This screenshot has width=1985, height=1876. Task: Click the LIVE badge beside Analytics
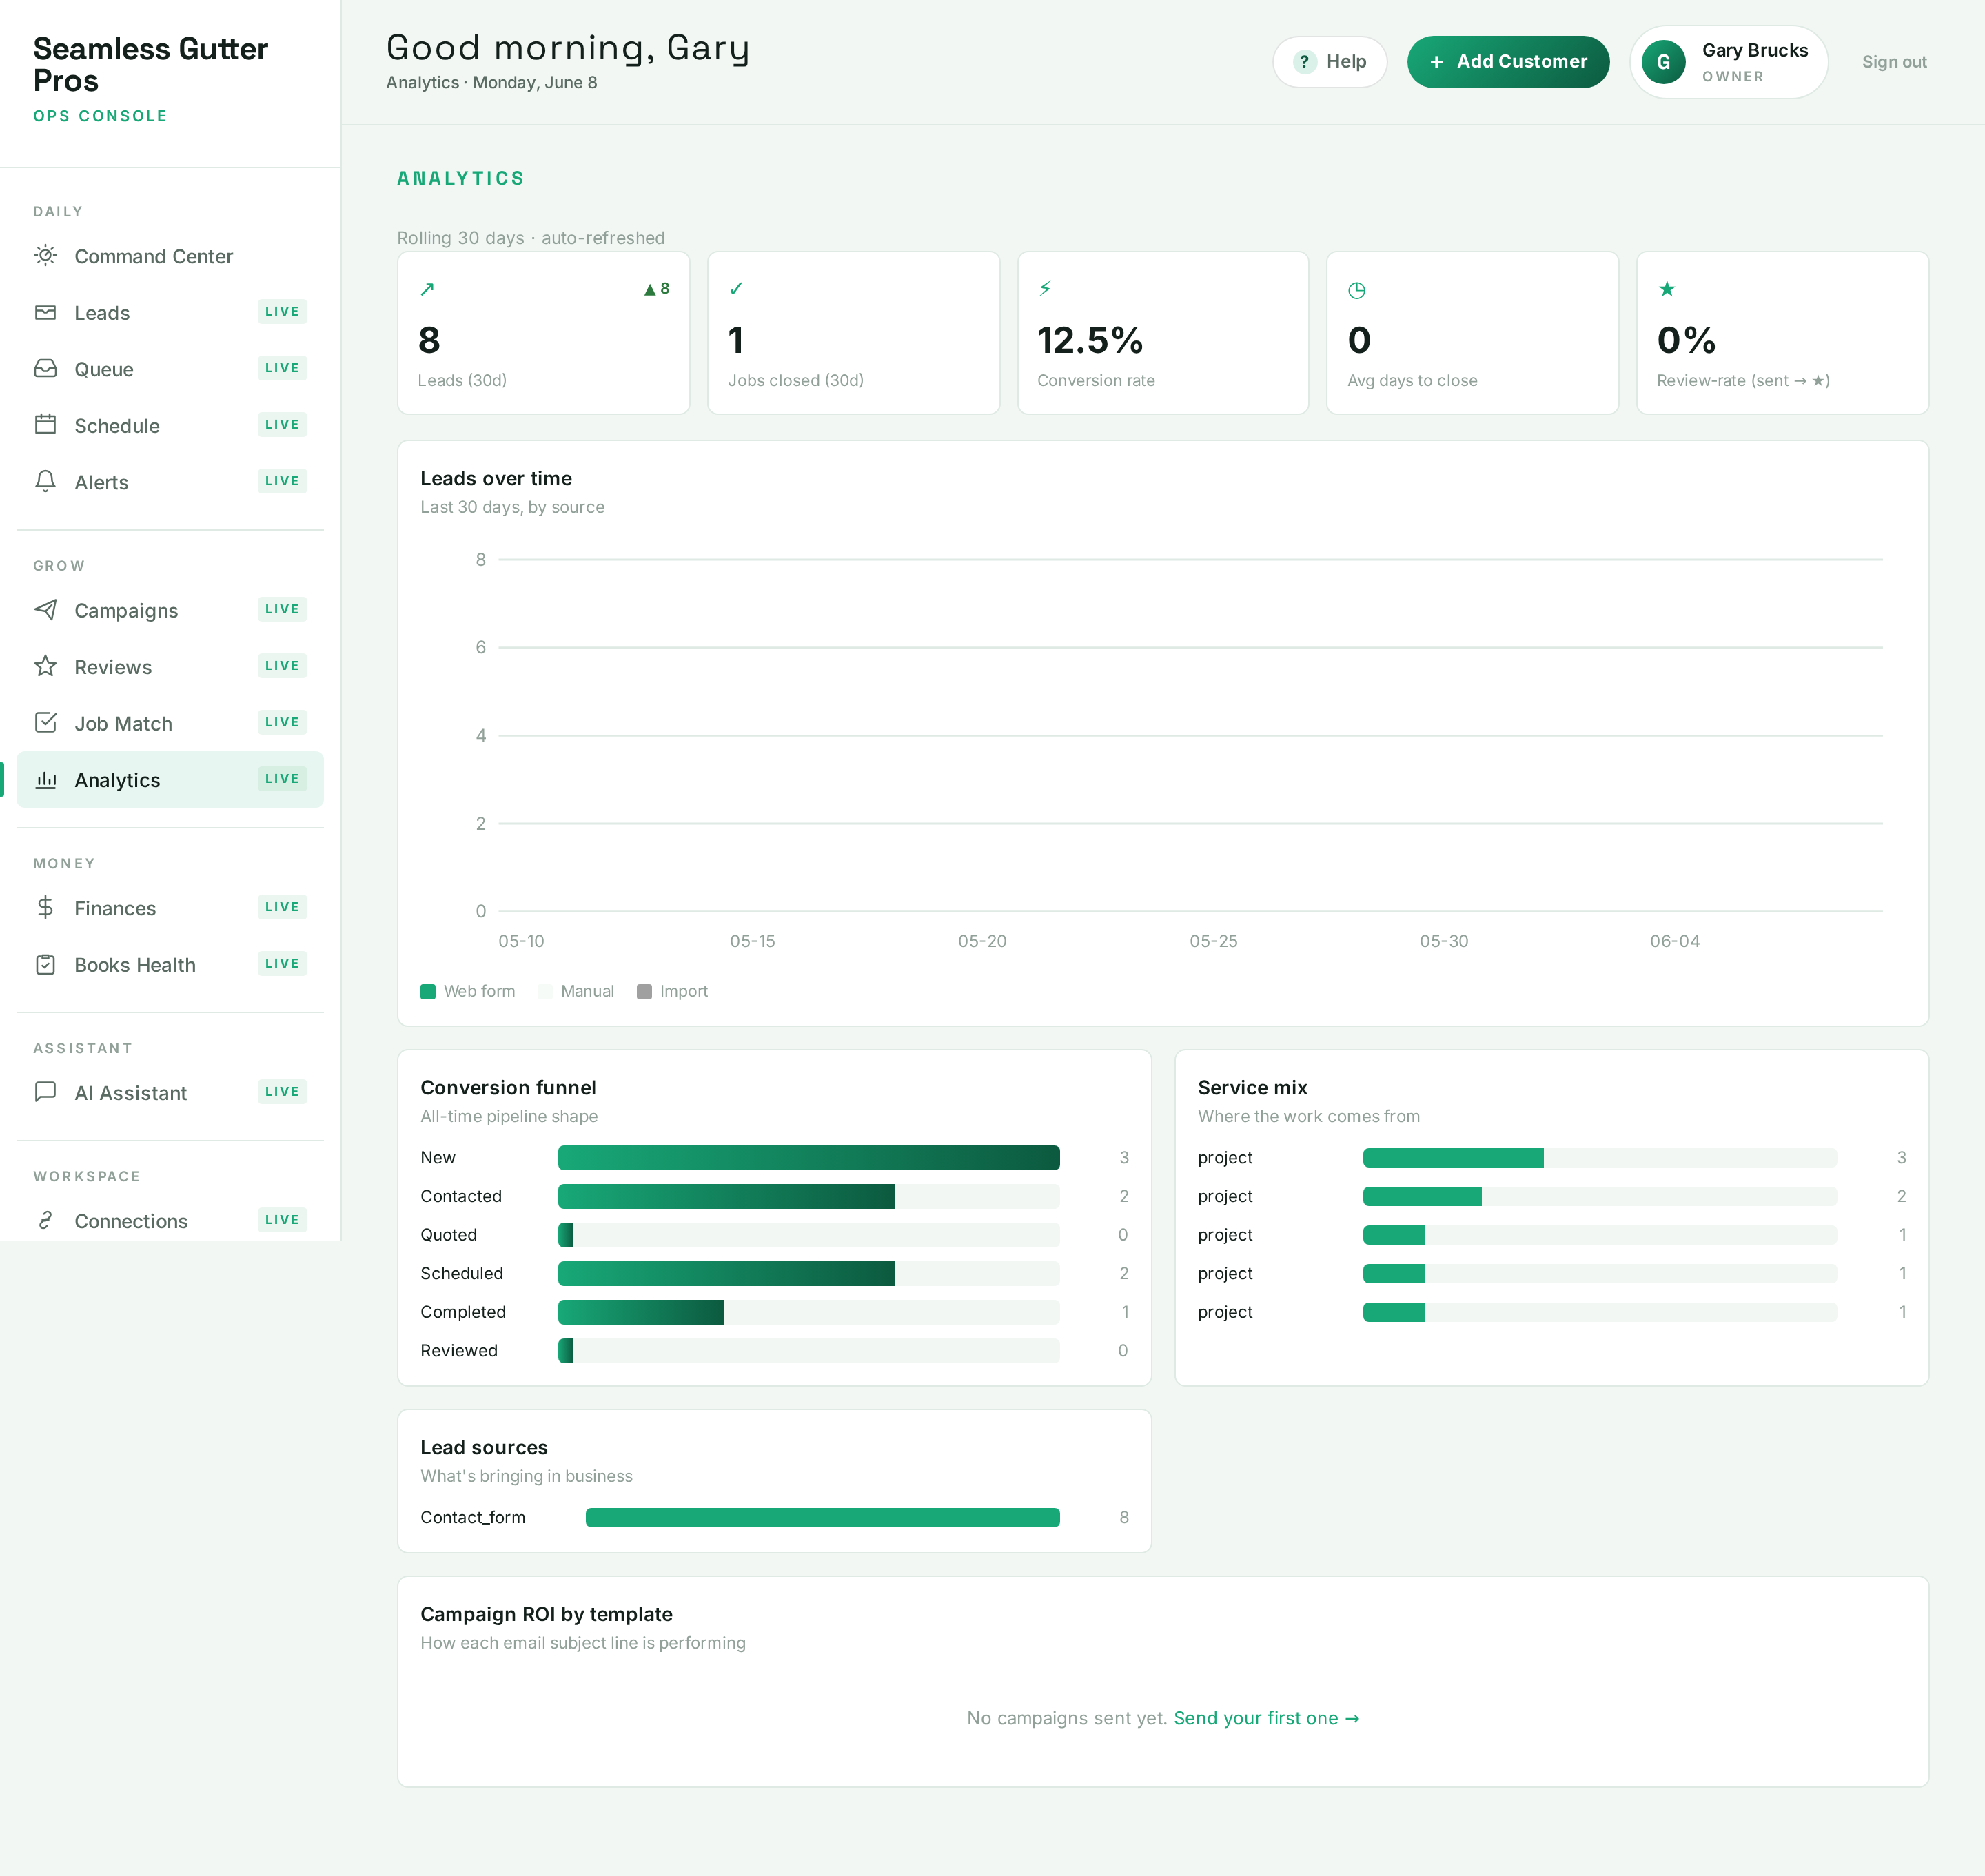tap(282, 779)
